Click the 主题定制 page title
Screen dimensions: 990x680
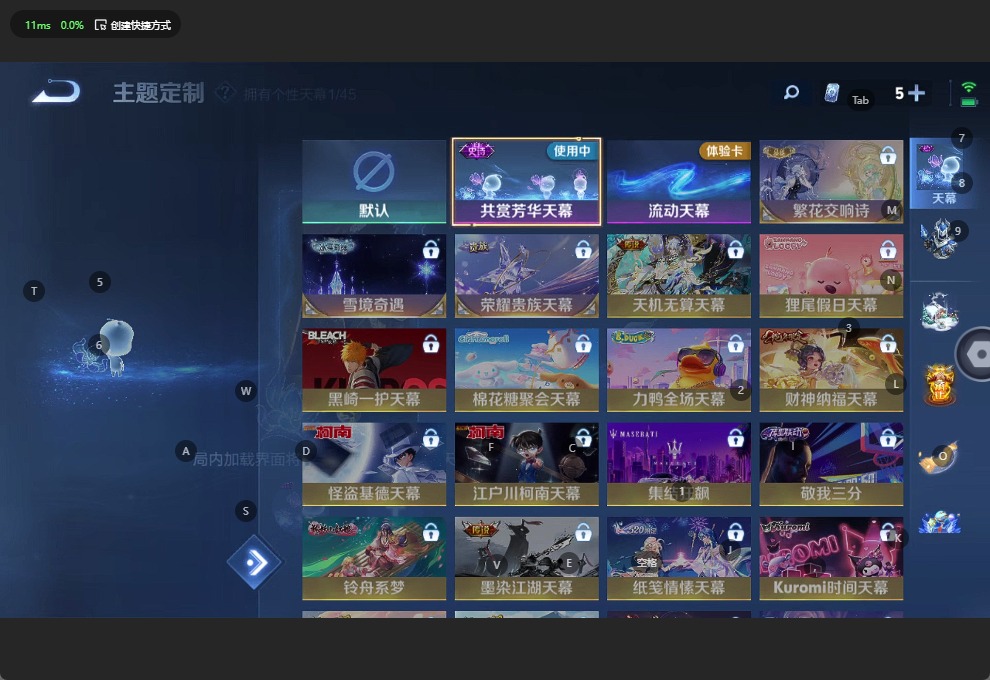(x=158, y=93)
